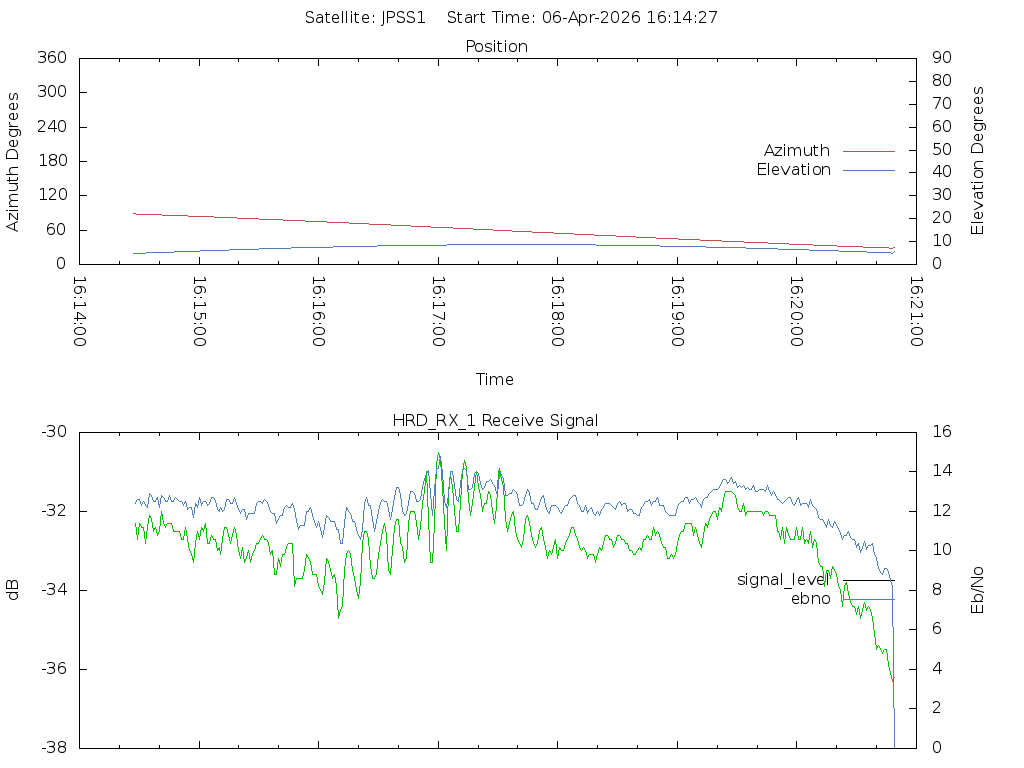Click the Time axis label
1024x768 pixels.
coord(495,380)
